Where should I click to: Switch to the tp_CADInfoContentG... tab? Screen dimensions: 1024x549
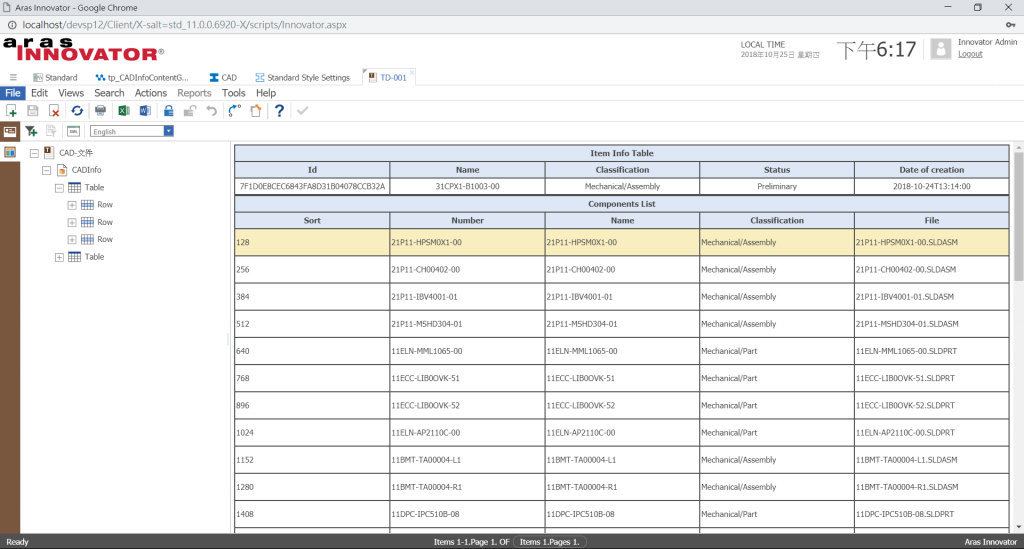(x=142, y=78)
